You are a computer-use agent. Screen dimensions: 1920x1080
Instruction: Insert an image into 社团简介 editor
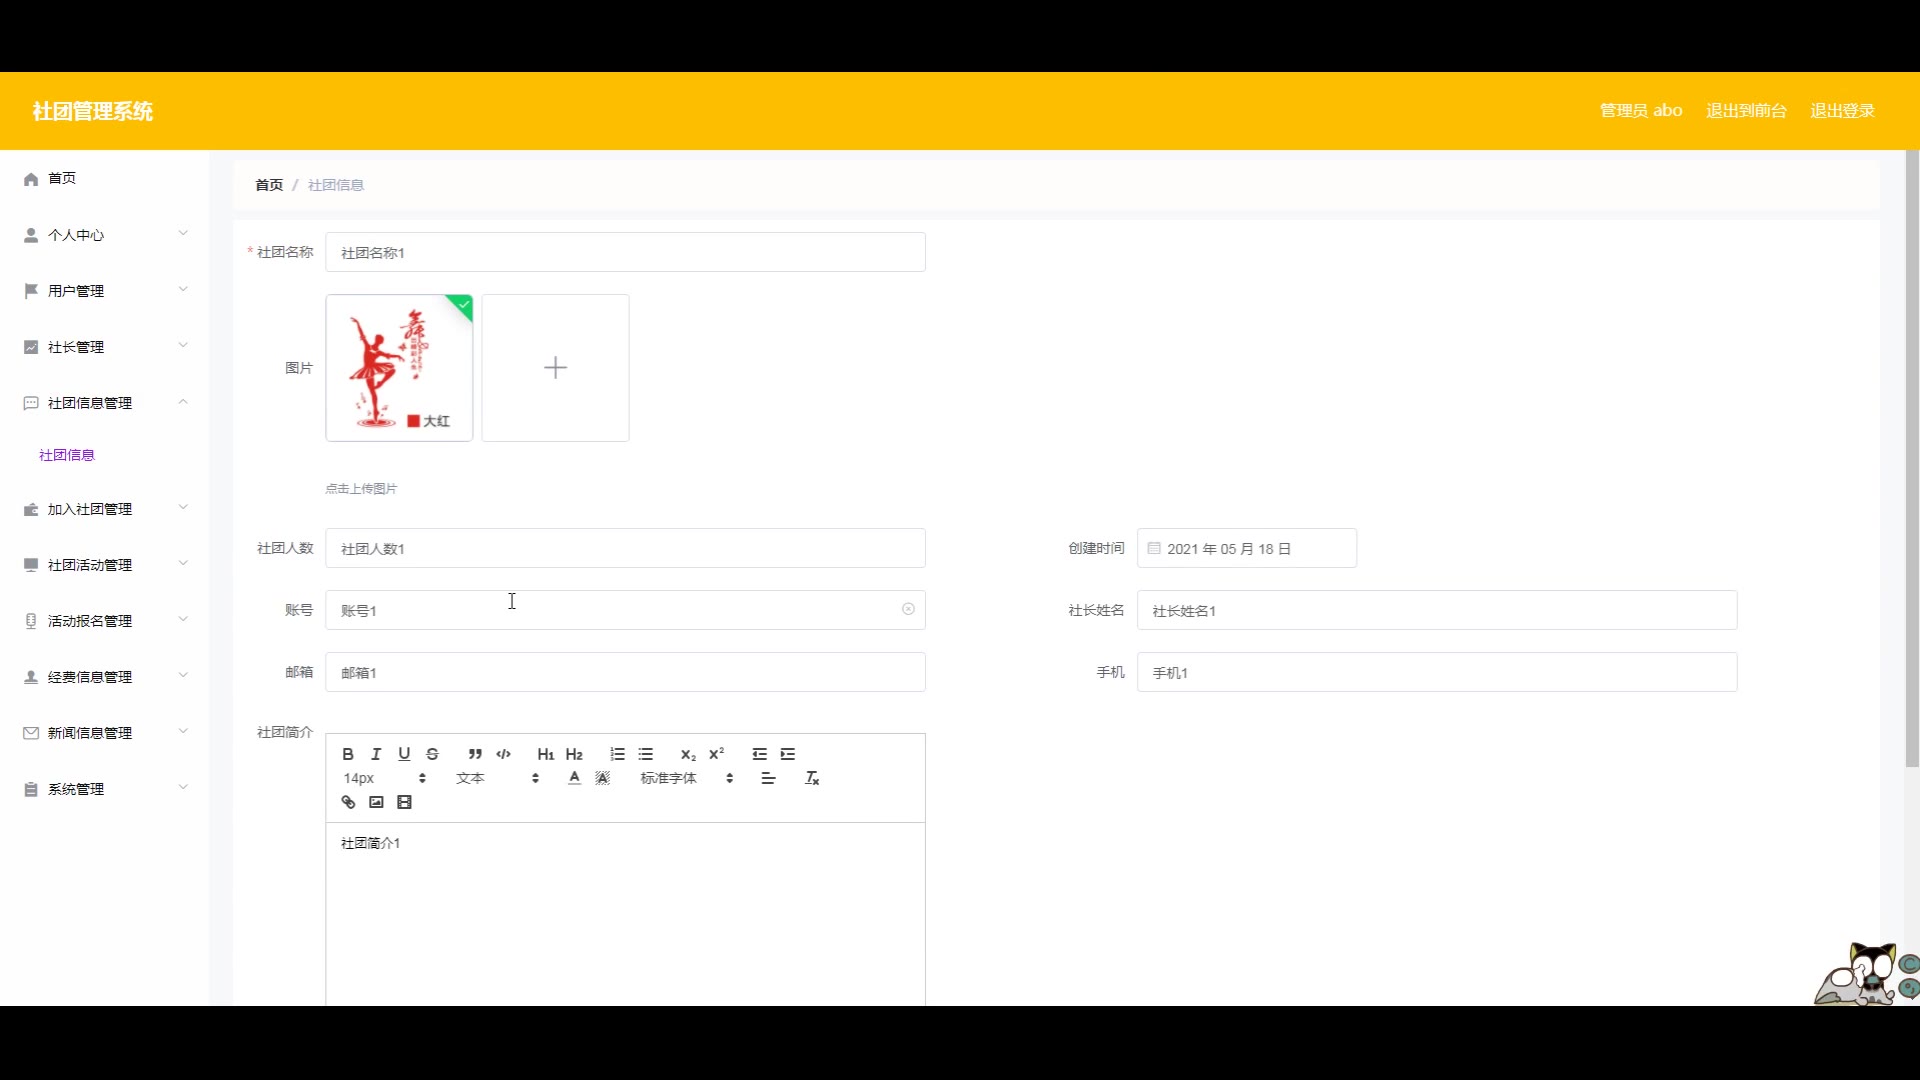(376, 802)
